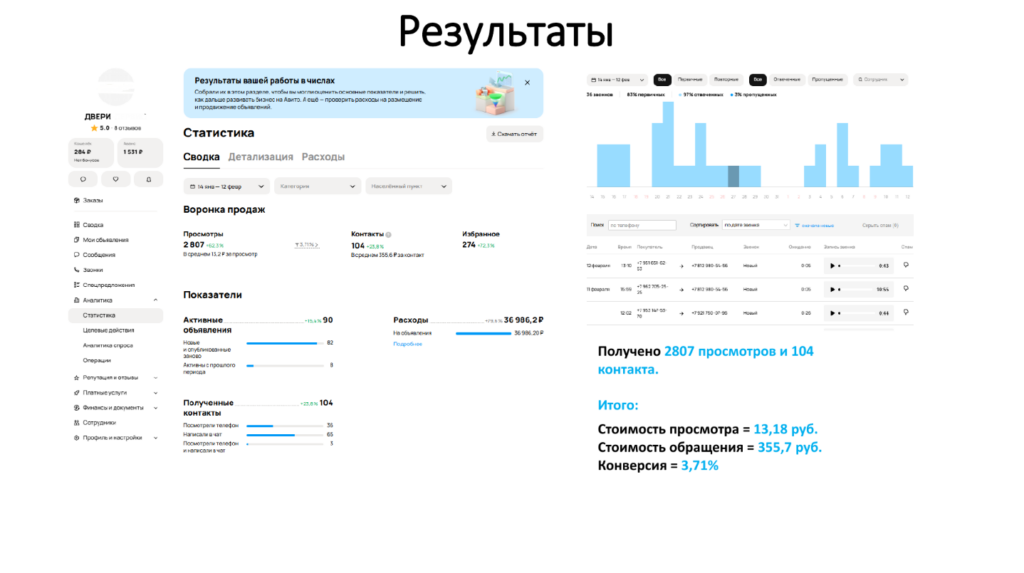Click the dark highlighted bar on day 27
The image size is (1024, 573).
click(733, 176)
